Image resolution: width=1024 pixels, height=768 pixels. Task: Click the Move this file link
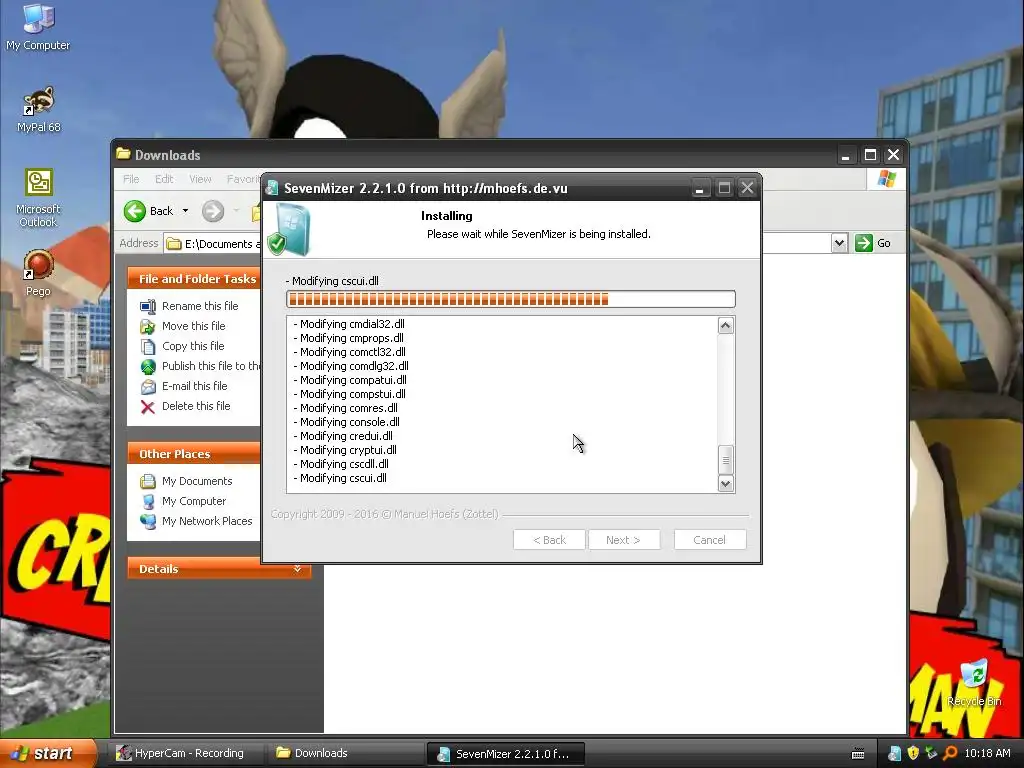193,326
